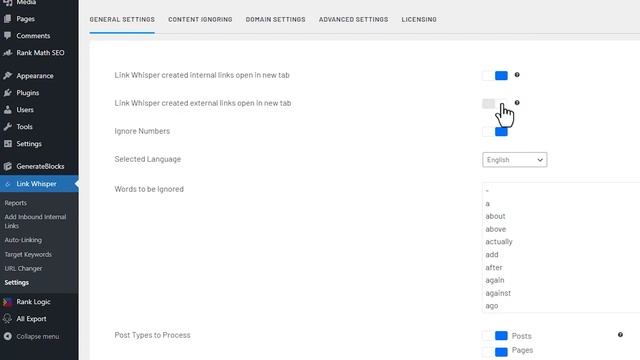
Task: Click the Appearance paintbrush icon
Action: (x=7, y=76)
